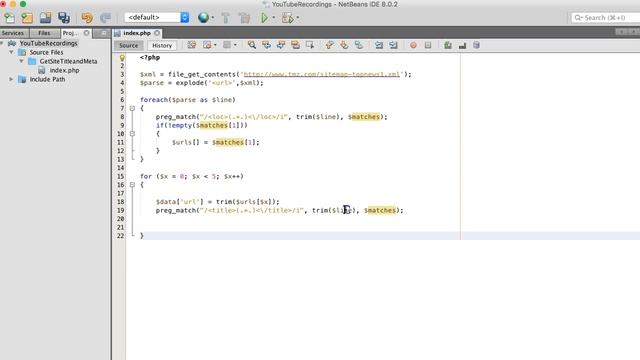Click the tmz.com sitemap URL in code

click(x=322, y=74)
